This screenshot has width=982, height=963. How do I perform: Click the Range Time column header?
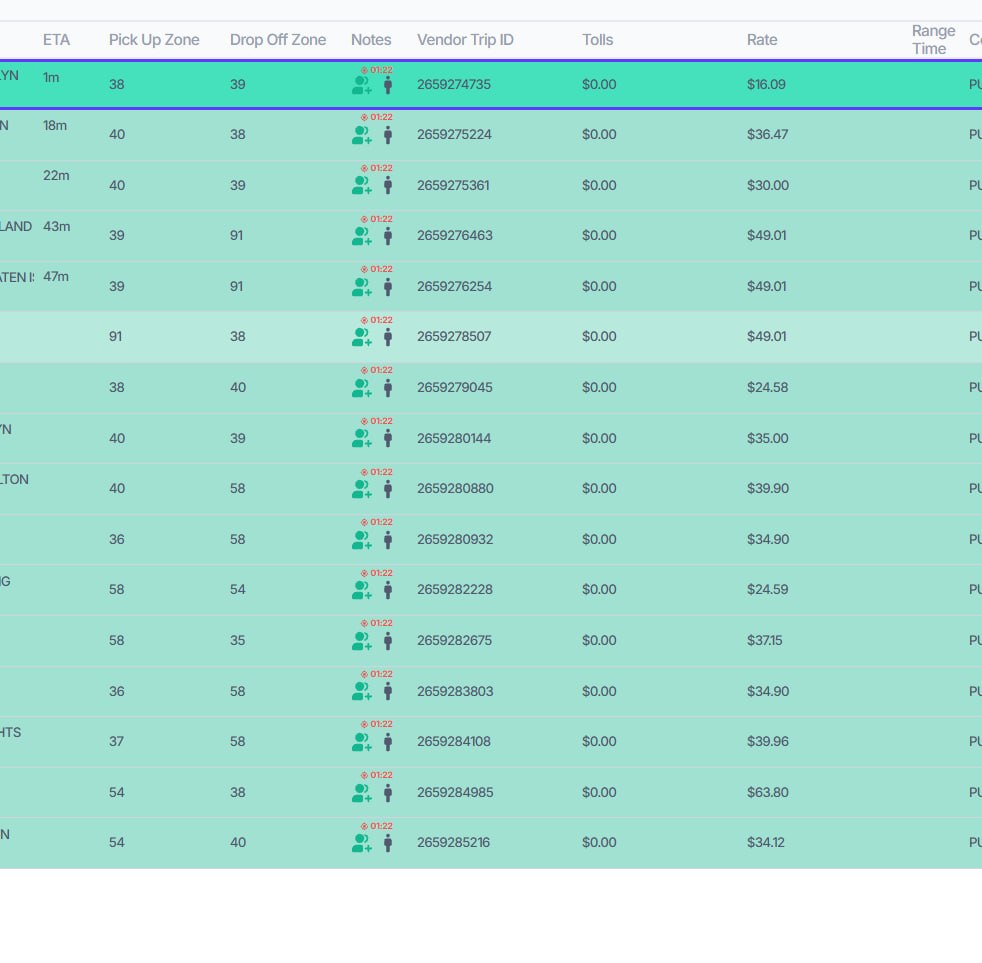pos(933,39)
